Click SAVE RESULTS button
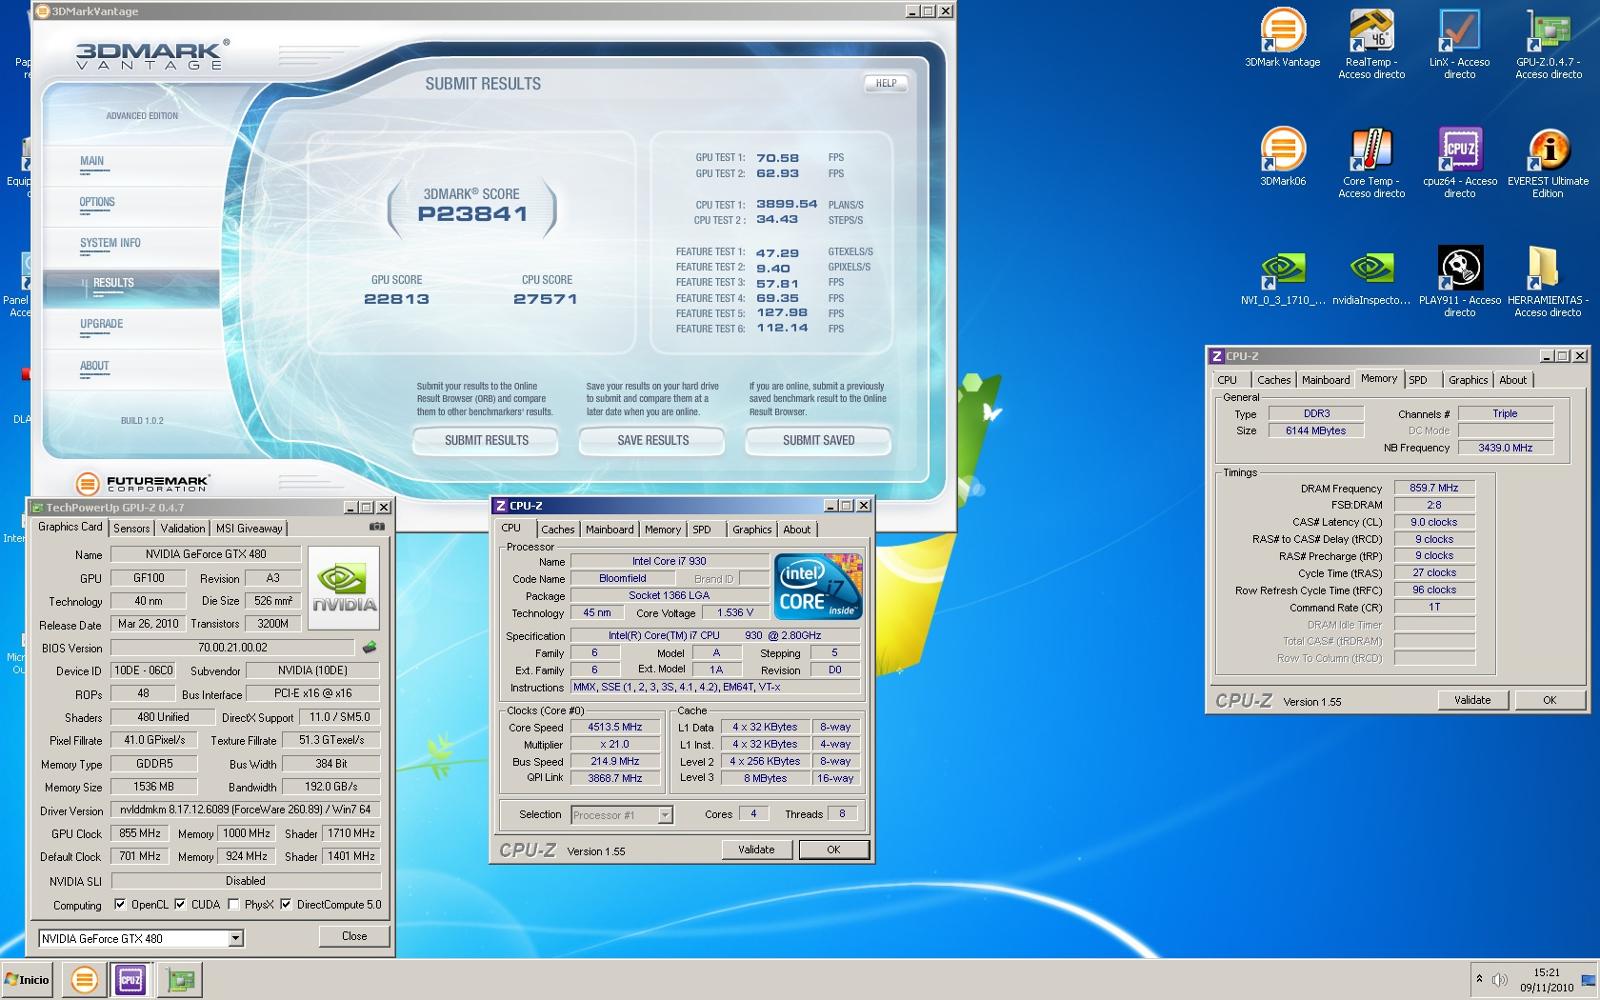1600x1000 pixels. (x=652, y=440)
